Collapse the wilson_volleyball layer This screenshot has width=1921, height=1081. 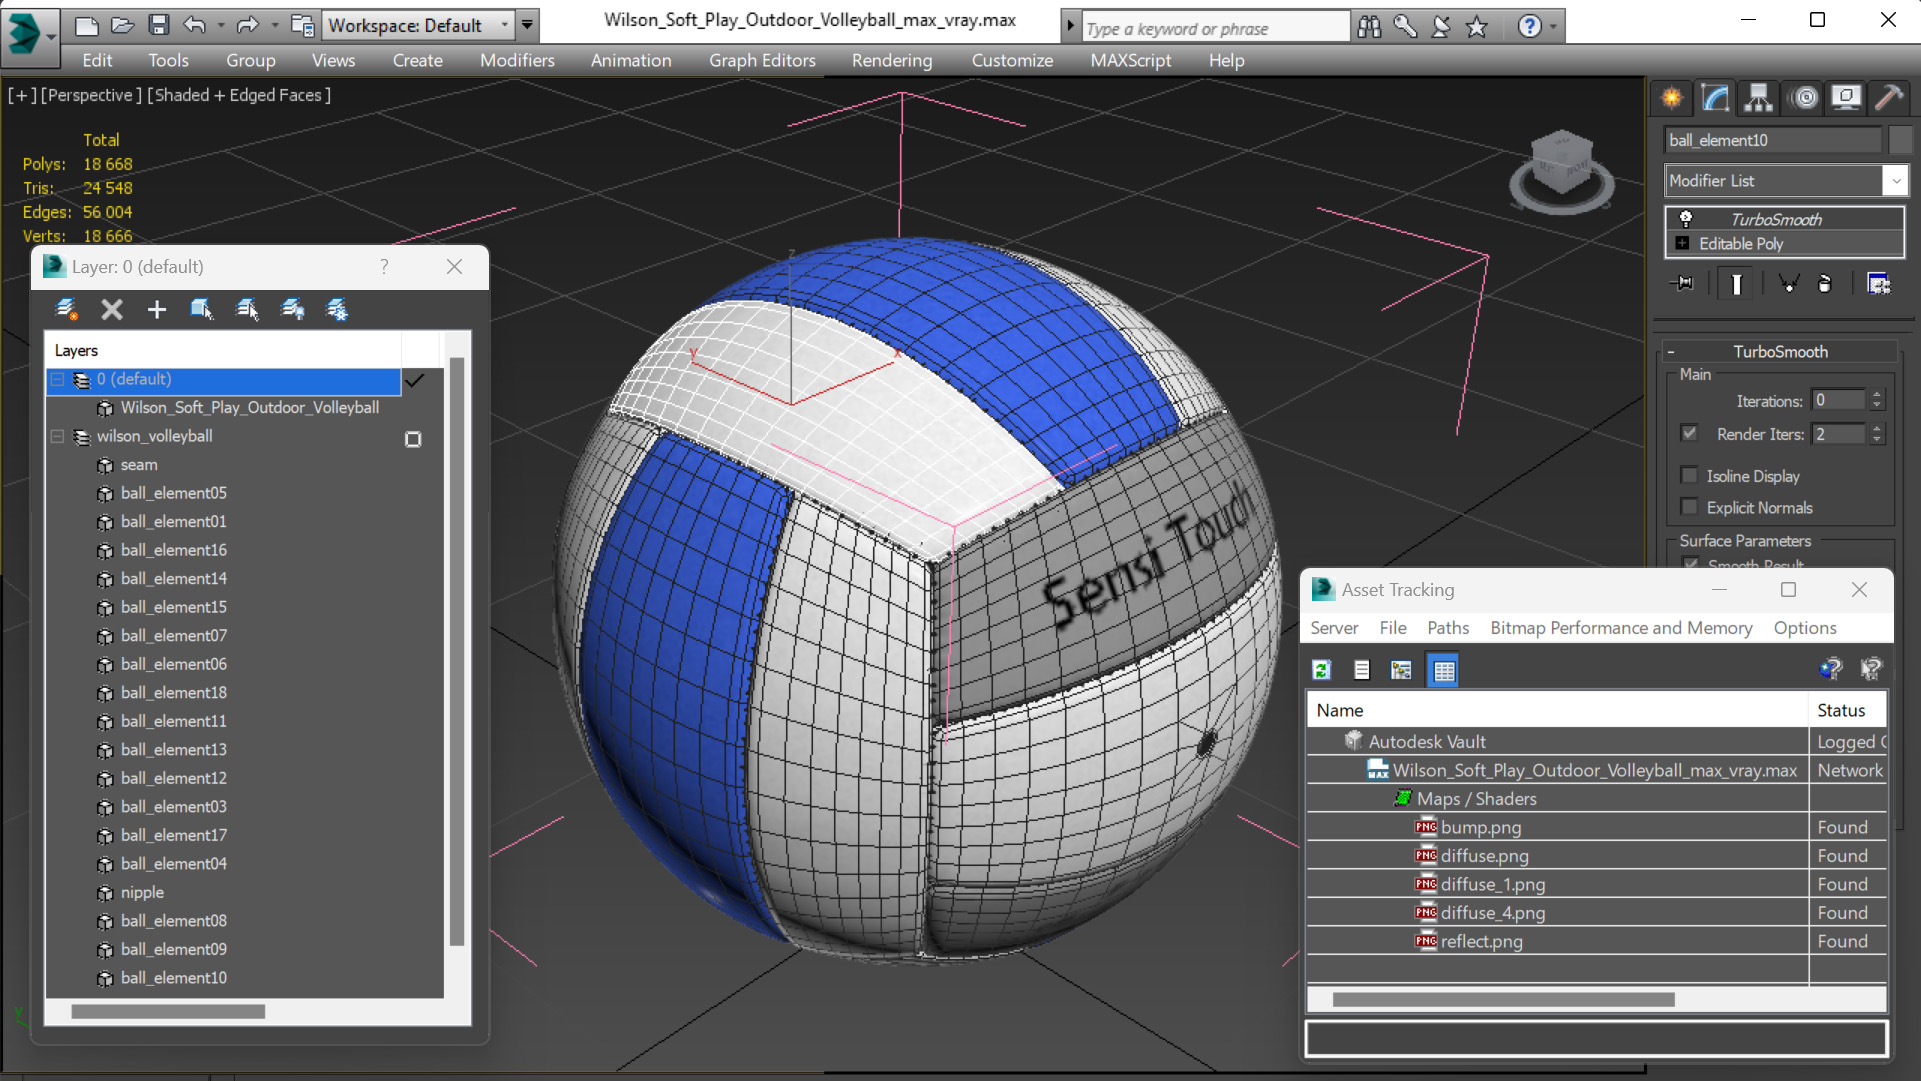click(57, 437)
